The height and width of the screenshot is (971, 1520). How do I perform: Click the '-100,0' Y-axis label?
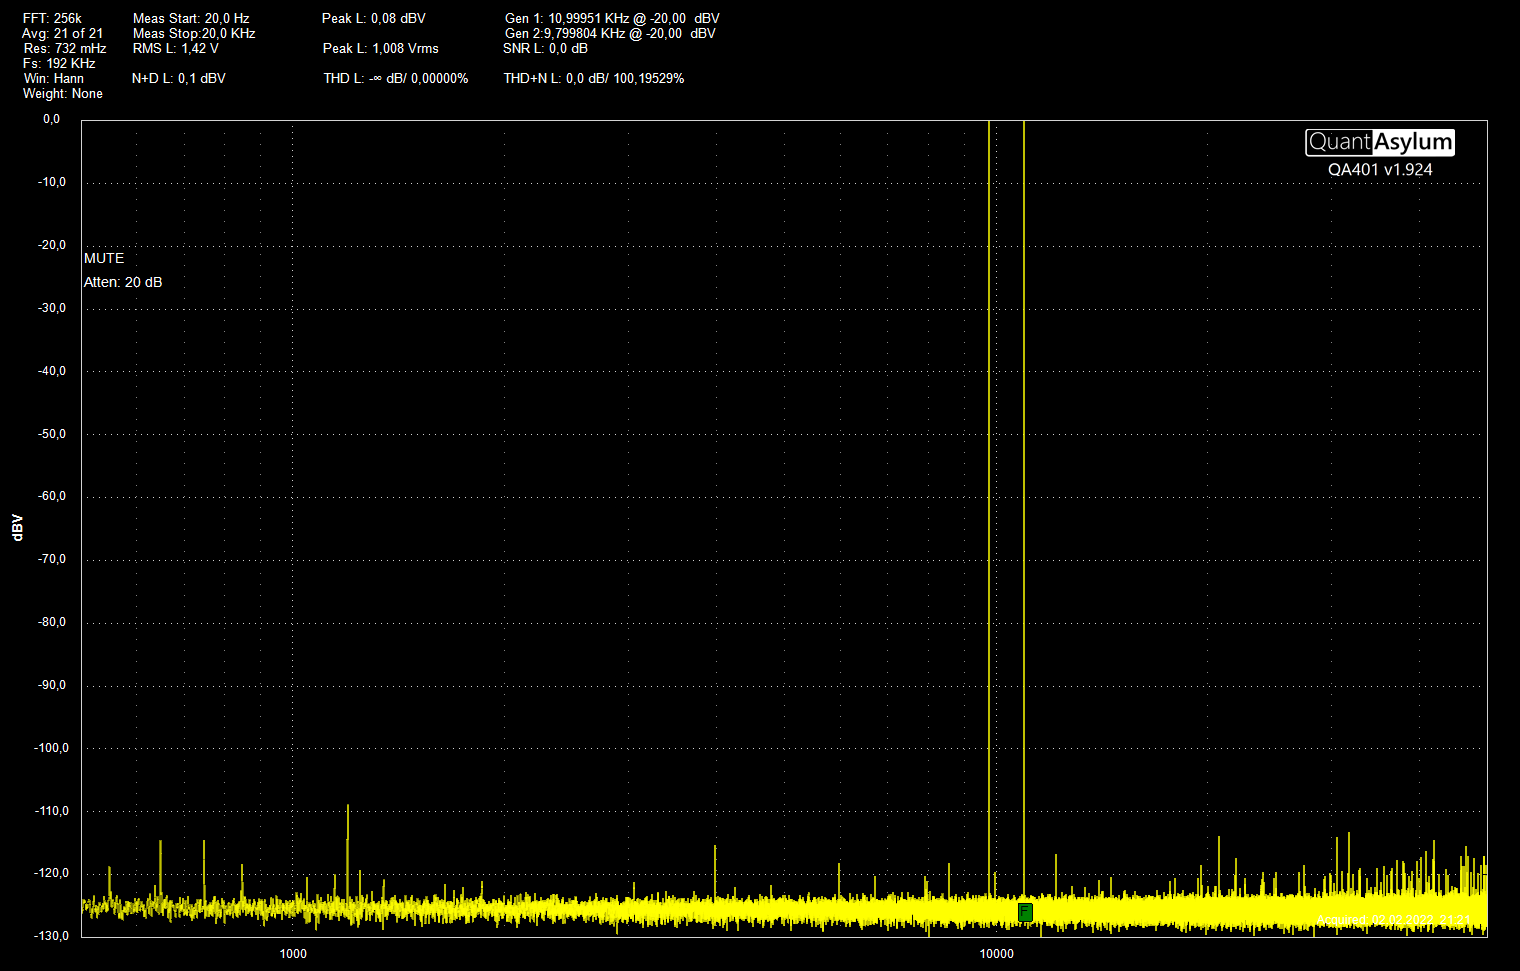[52, 748]
